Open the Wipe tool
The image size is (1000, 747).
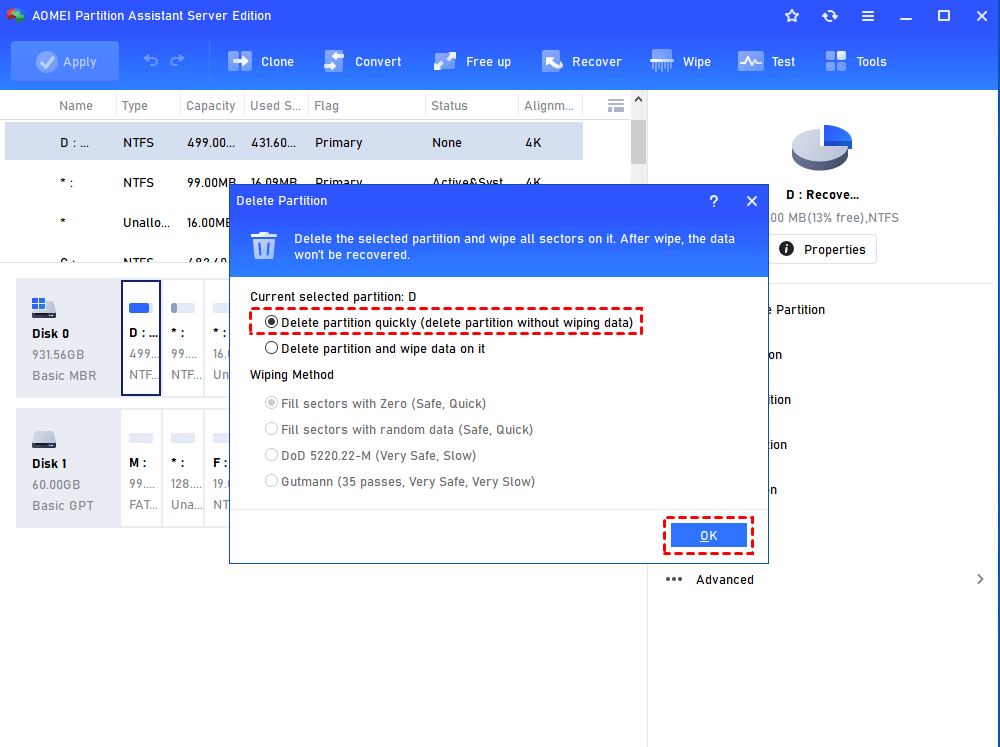680,61
